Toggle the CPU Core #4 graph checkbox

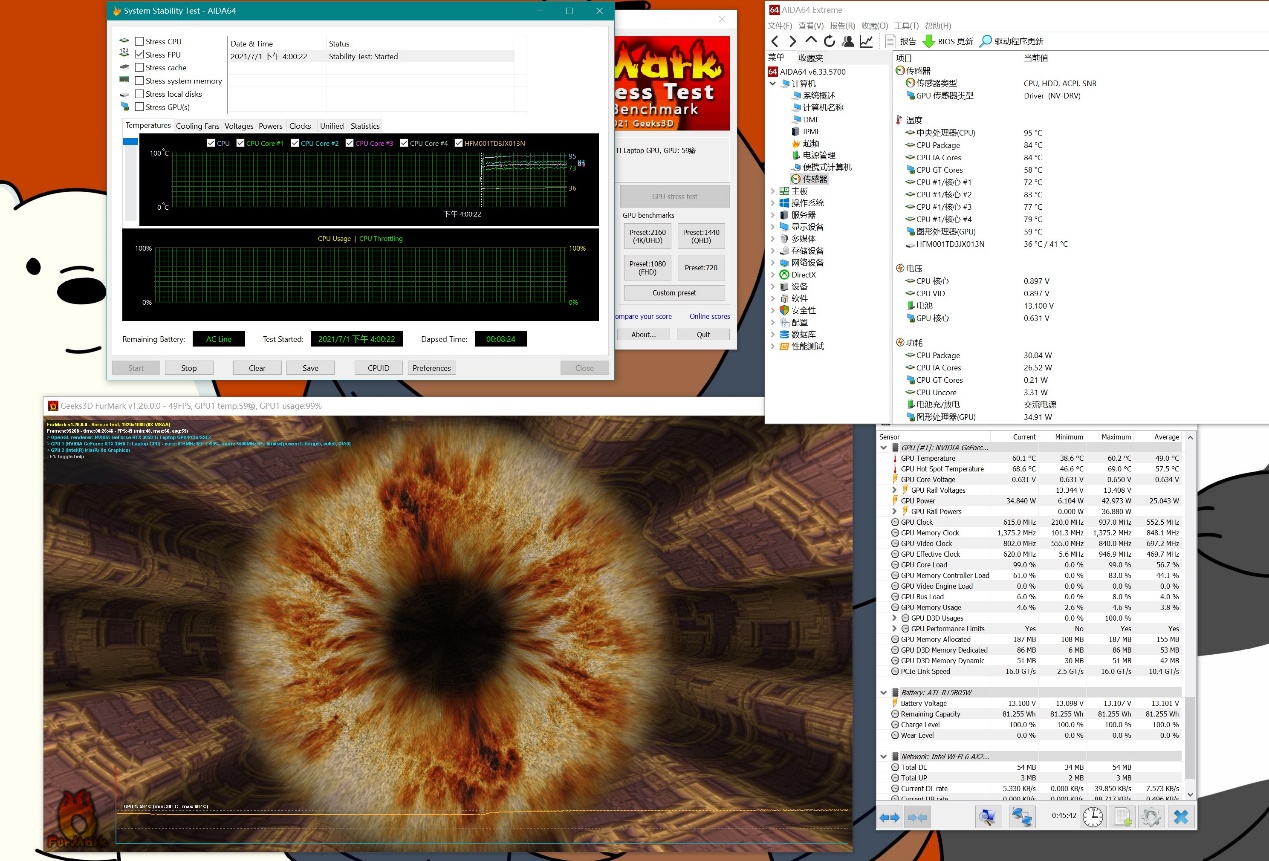pyautogui.click(x=403, y=143)
